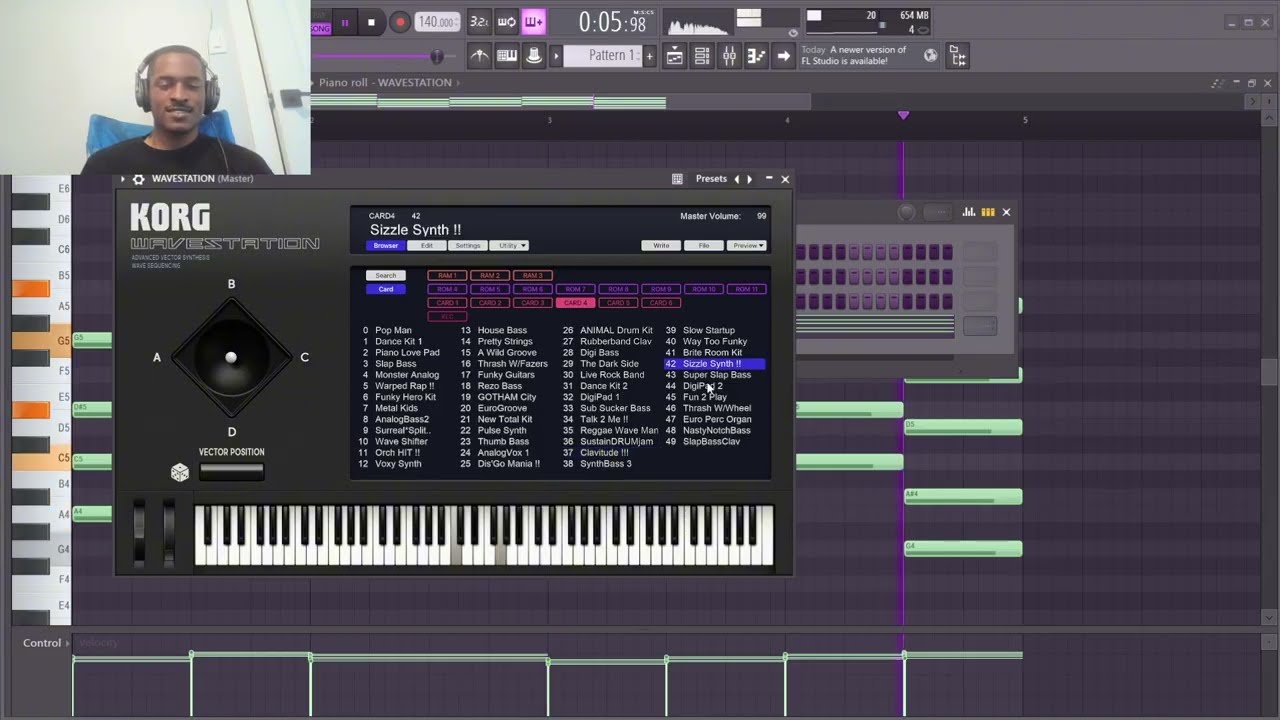Select the 'Pop Man' preset
Screen dimensions: 1280x720
[393, 330]
